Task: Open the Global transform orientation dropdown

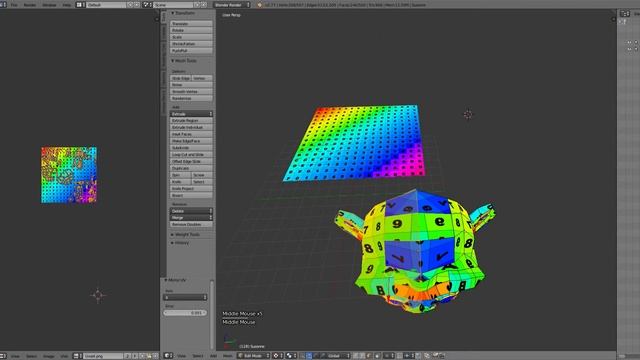Action: tap(336, 356)
